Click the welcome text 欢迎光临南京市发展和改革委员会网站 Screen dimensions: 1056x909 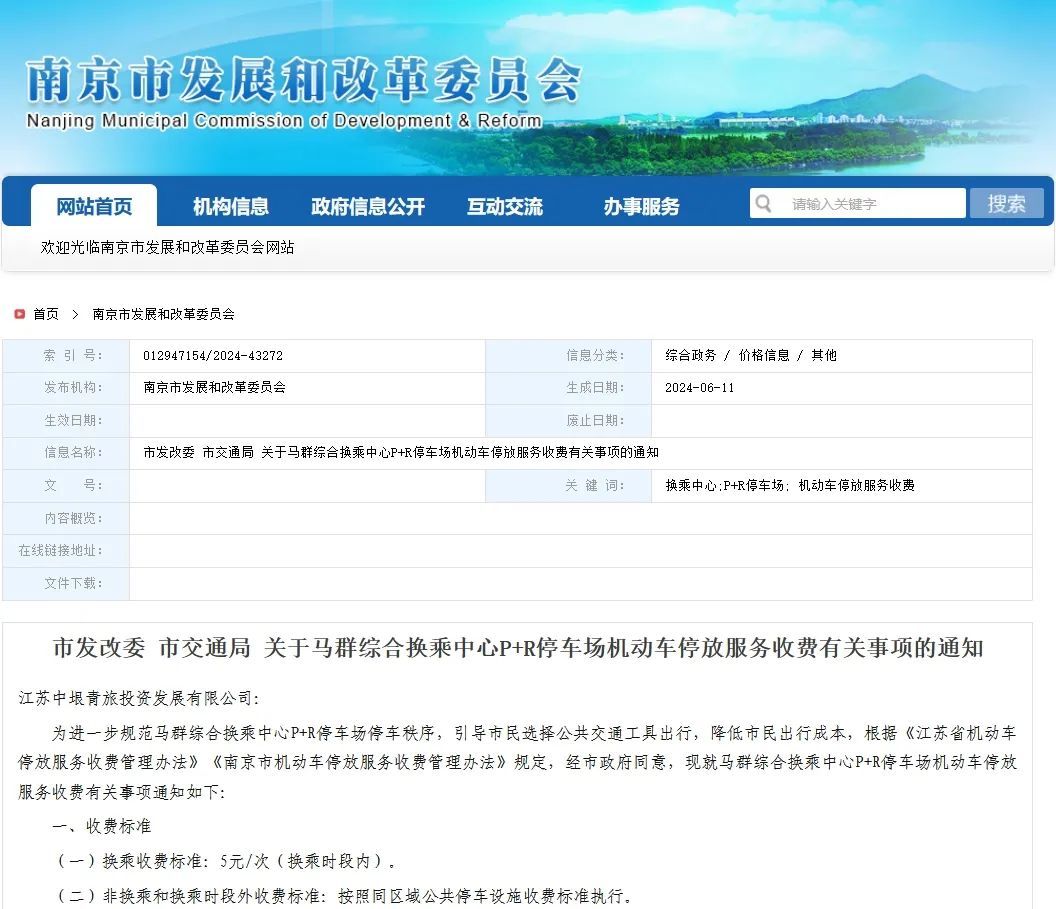coord(167,248)
